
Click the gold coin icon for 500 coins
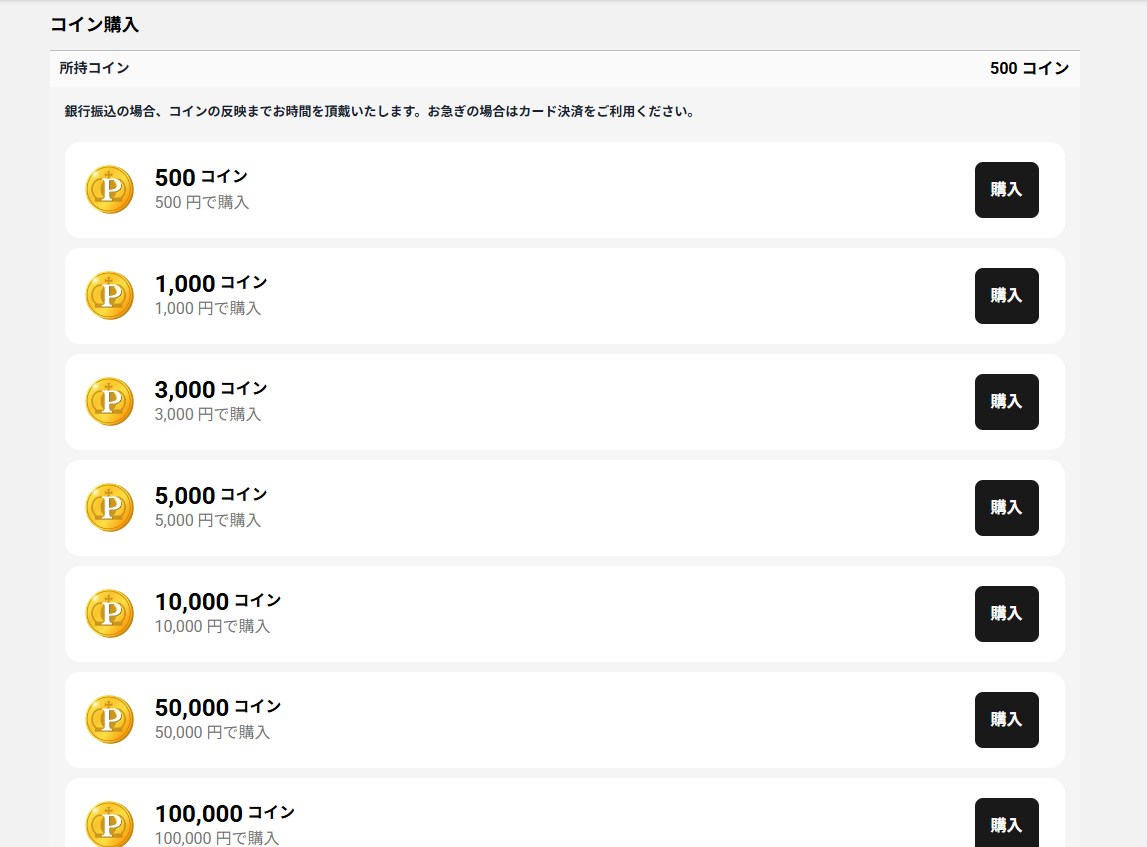[x=109, y=190]
